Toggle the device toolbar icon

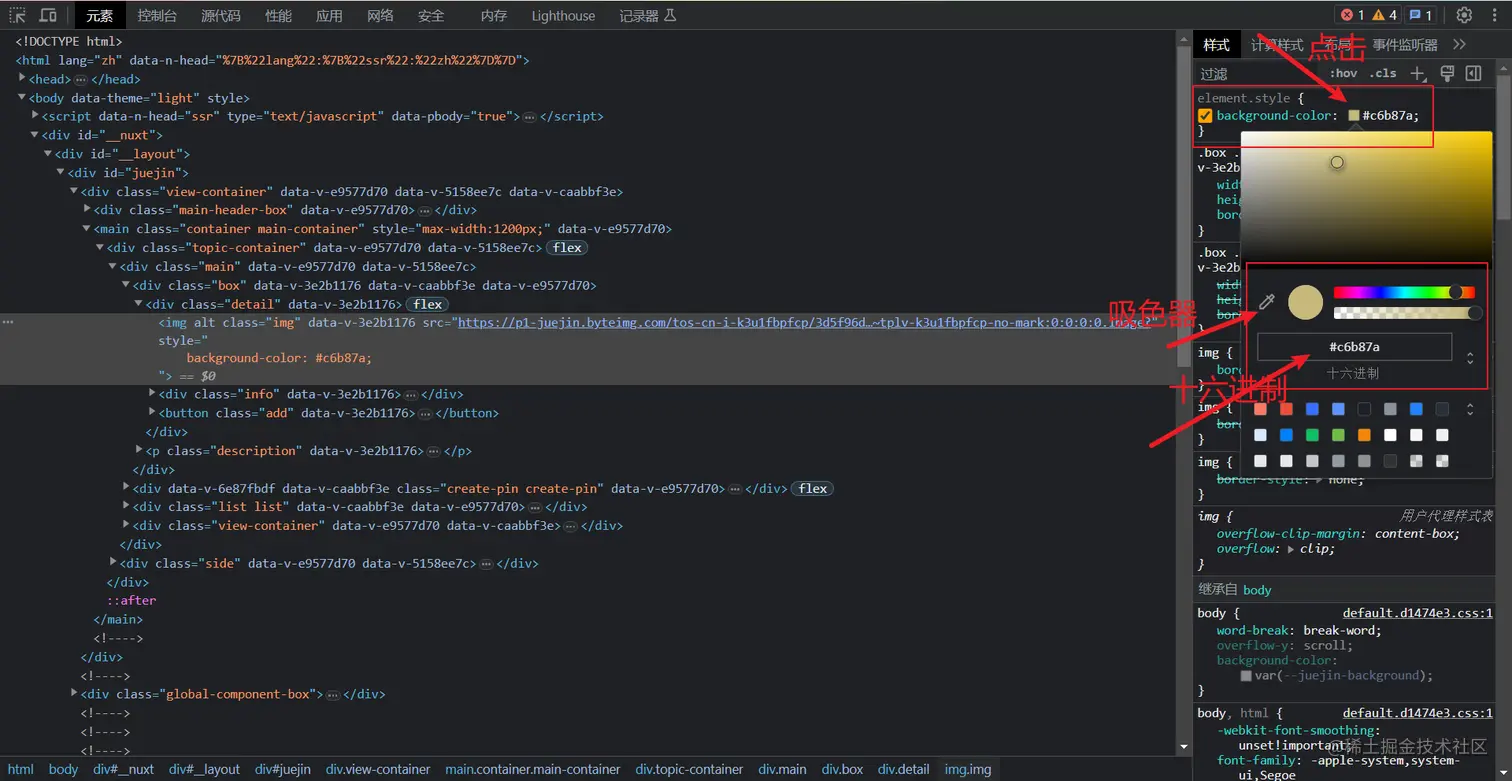(x=47, y=15)
